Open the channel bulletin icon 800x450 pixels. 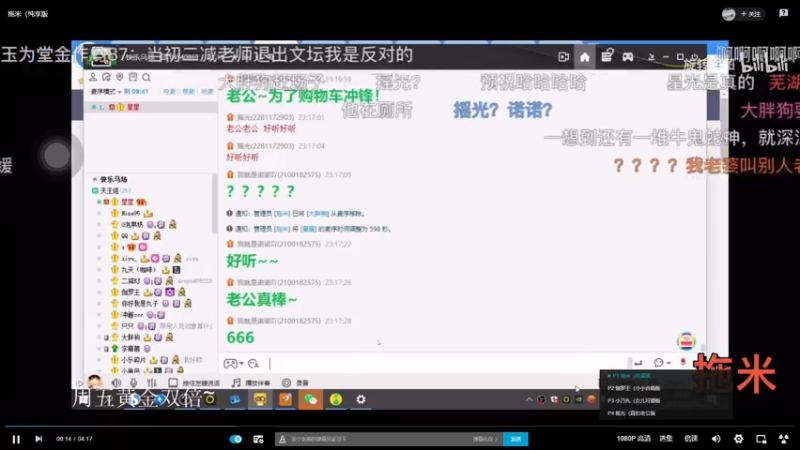[133, 77]
